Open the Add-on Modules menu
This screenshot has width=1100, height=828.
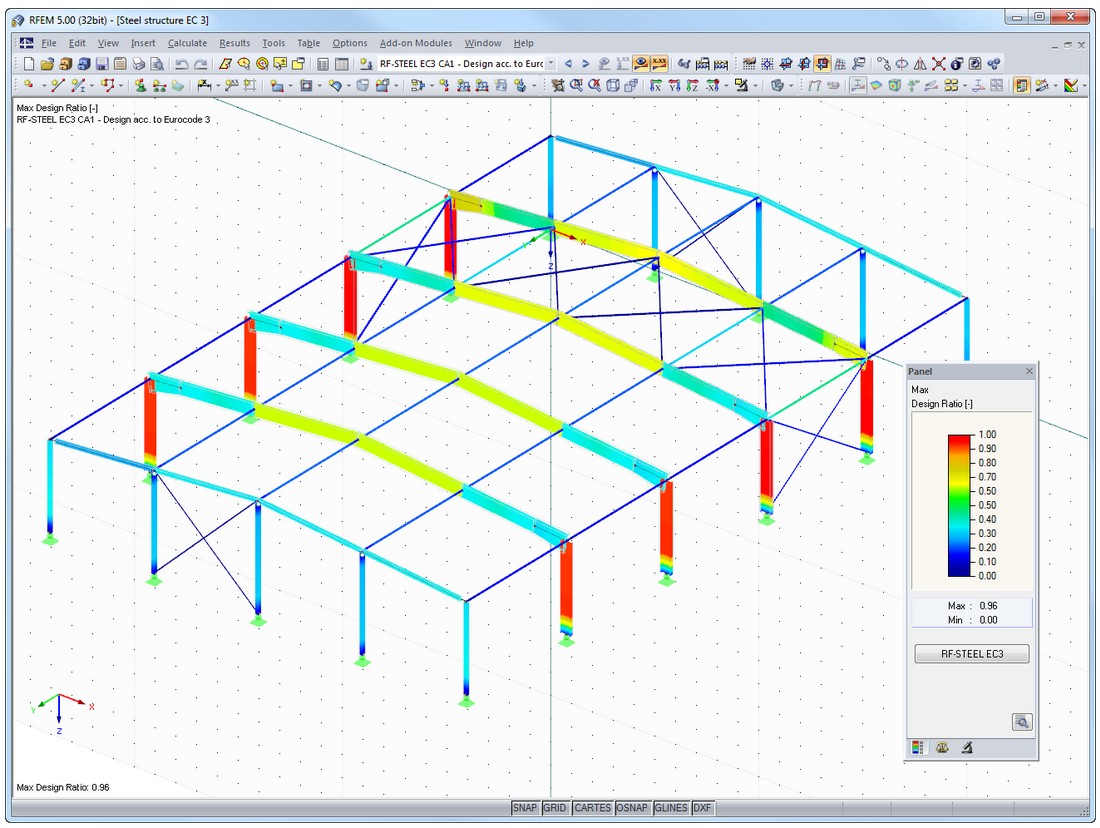[415, 43]
